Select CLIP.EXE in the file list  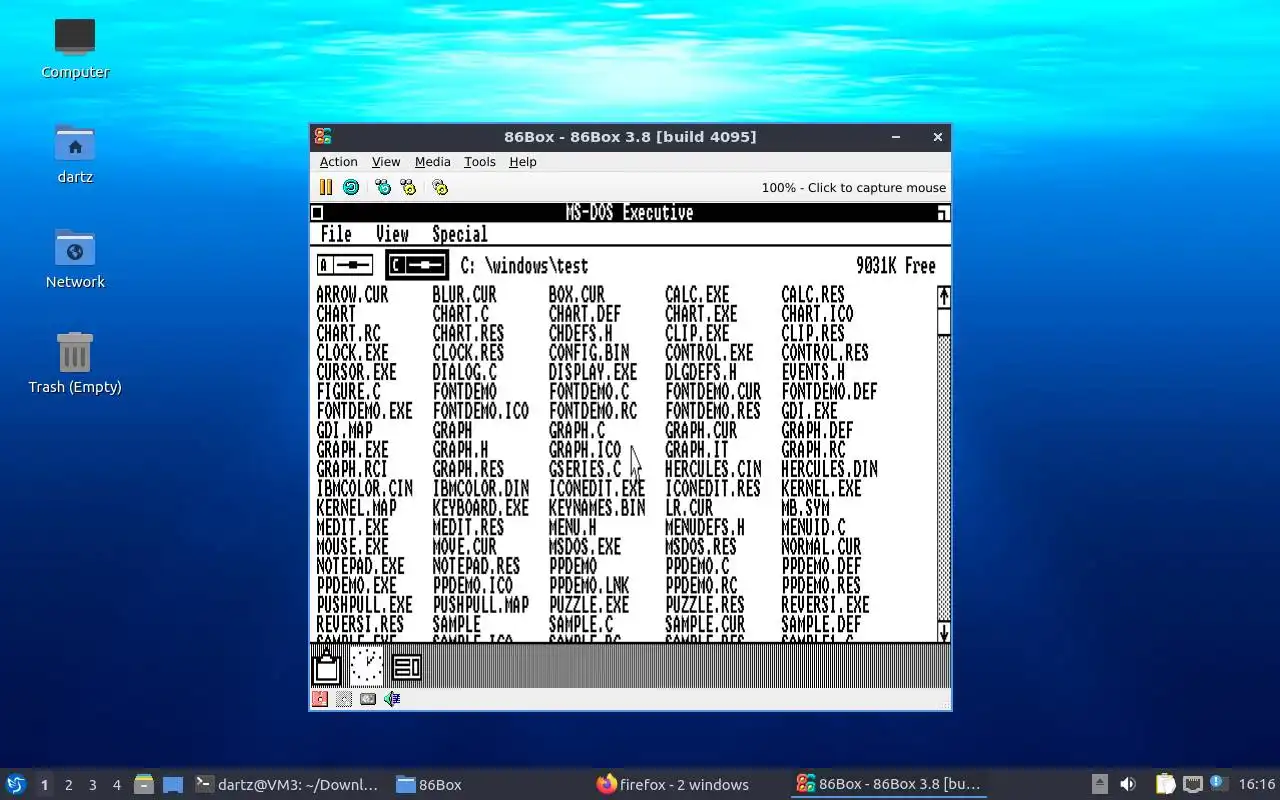(x=697, y=334)
